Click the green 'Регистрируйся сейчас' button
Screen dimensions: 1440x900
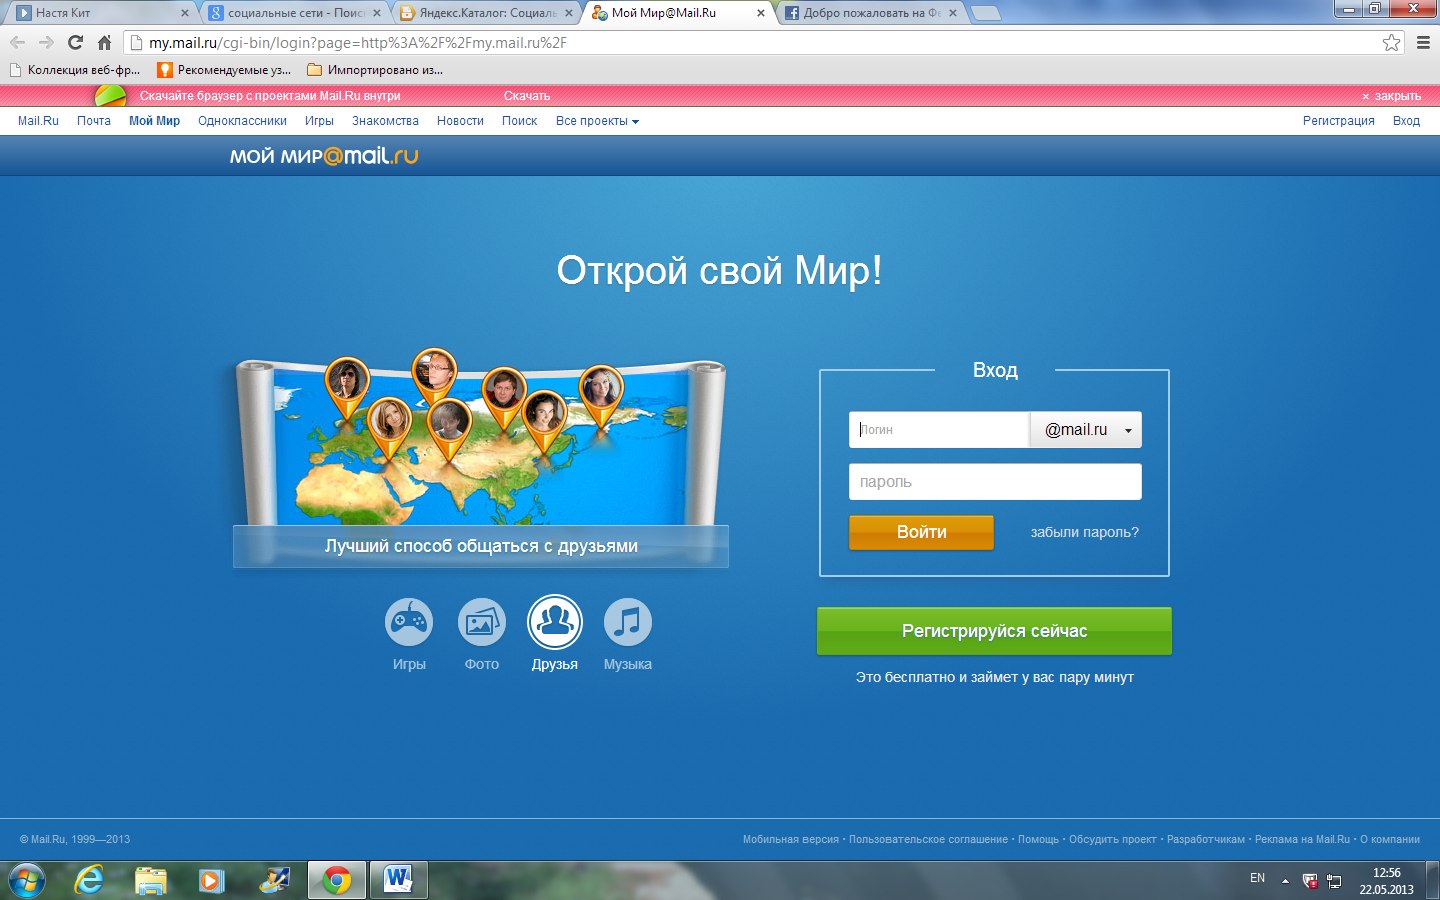(x=994, y=631)
